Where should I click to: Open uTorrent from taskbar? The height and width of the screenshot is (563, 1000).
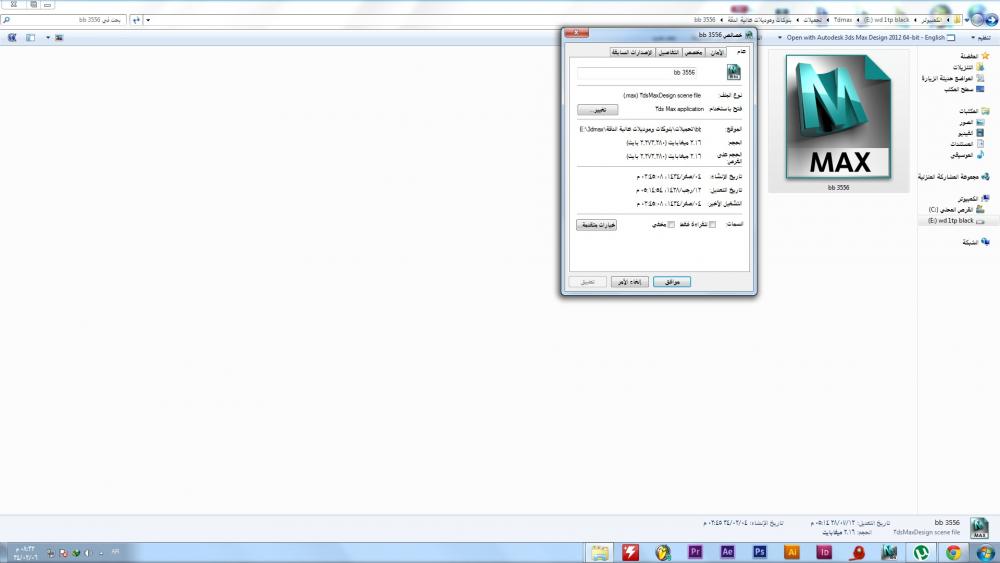point(922,552)
